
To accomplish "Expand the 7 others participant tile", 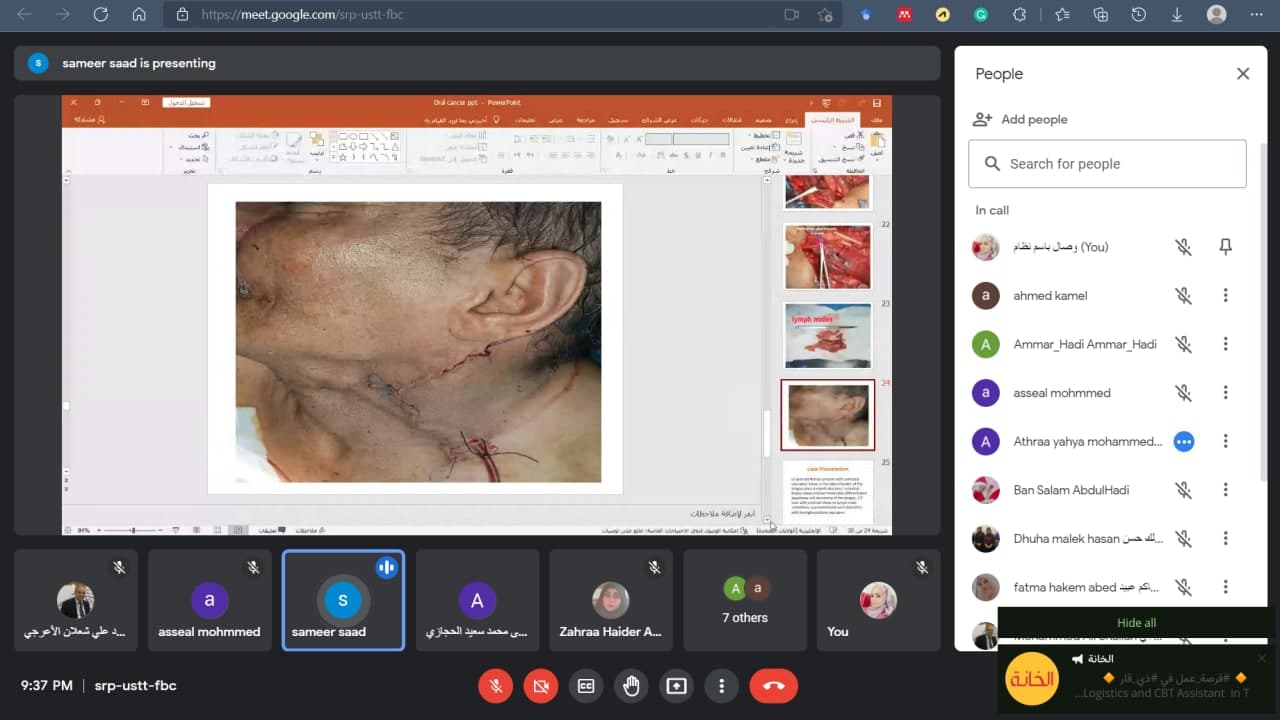I will point(745,600).
